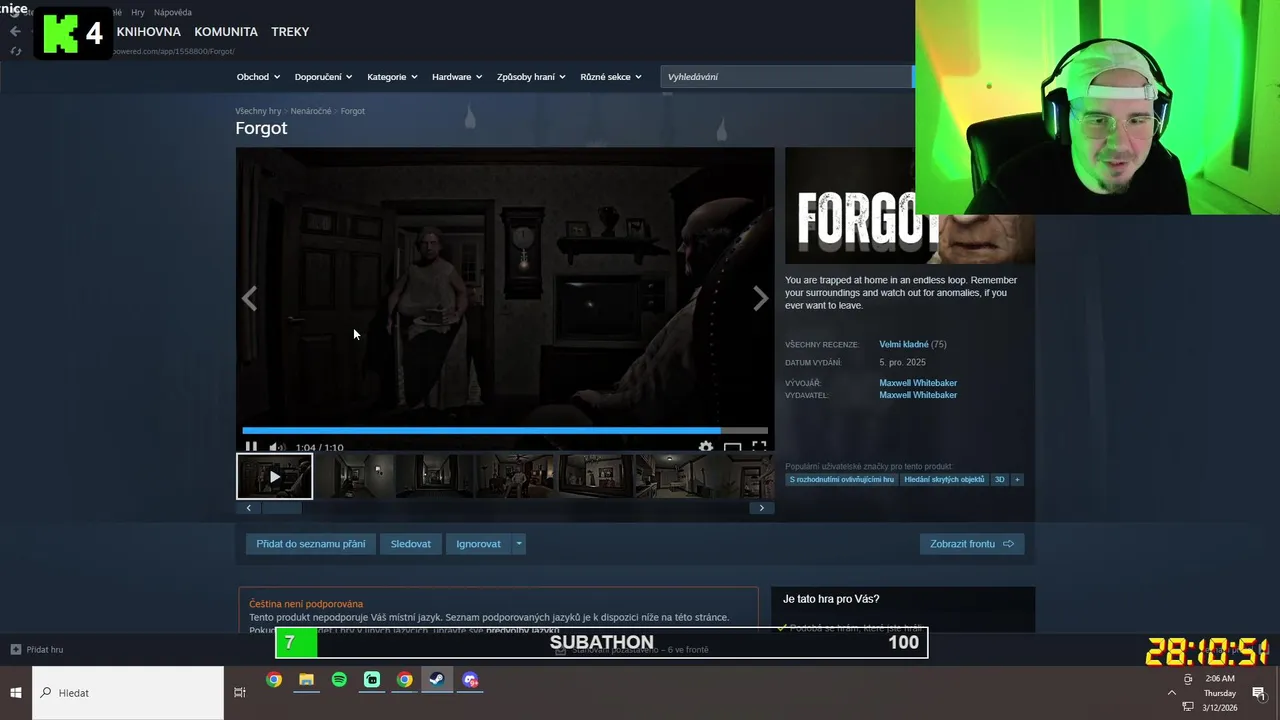This screenshot has width=1280, height=720.
Task: Select the trailer video thumbnail with play icon
Action: [274, 476]
